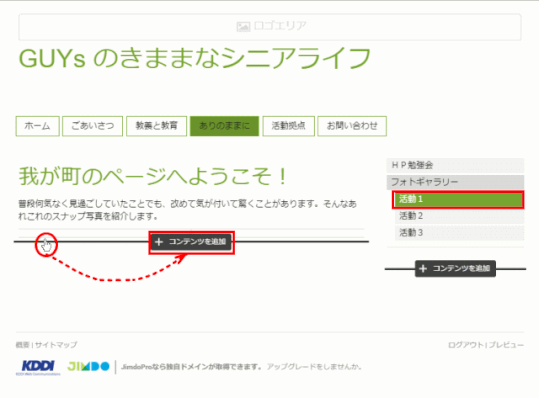This screenshot has height=398, width=539.
Task: Open the お問い合わせ navigation tab
Action: click(352, 126)
